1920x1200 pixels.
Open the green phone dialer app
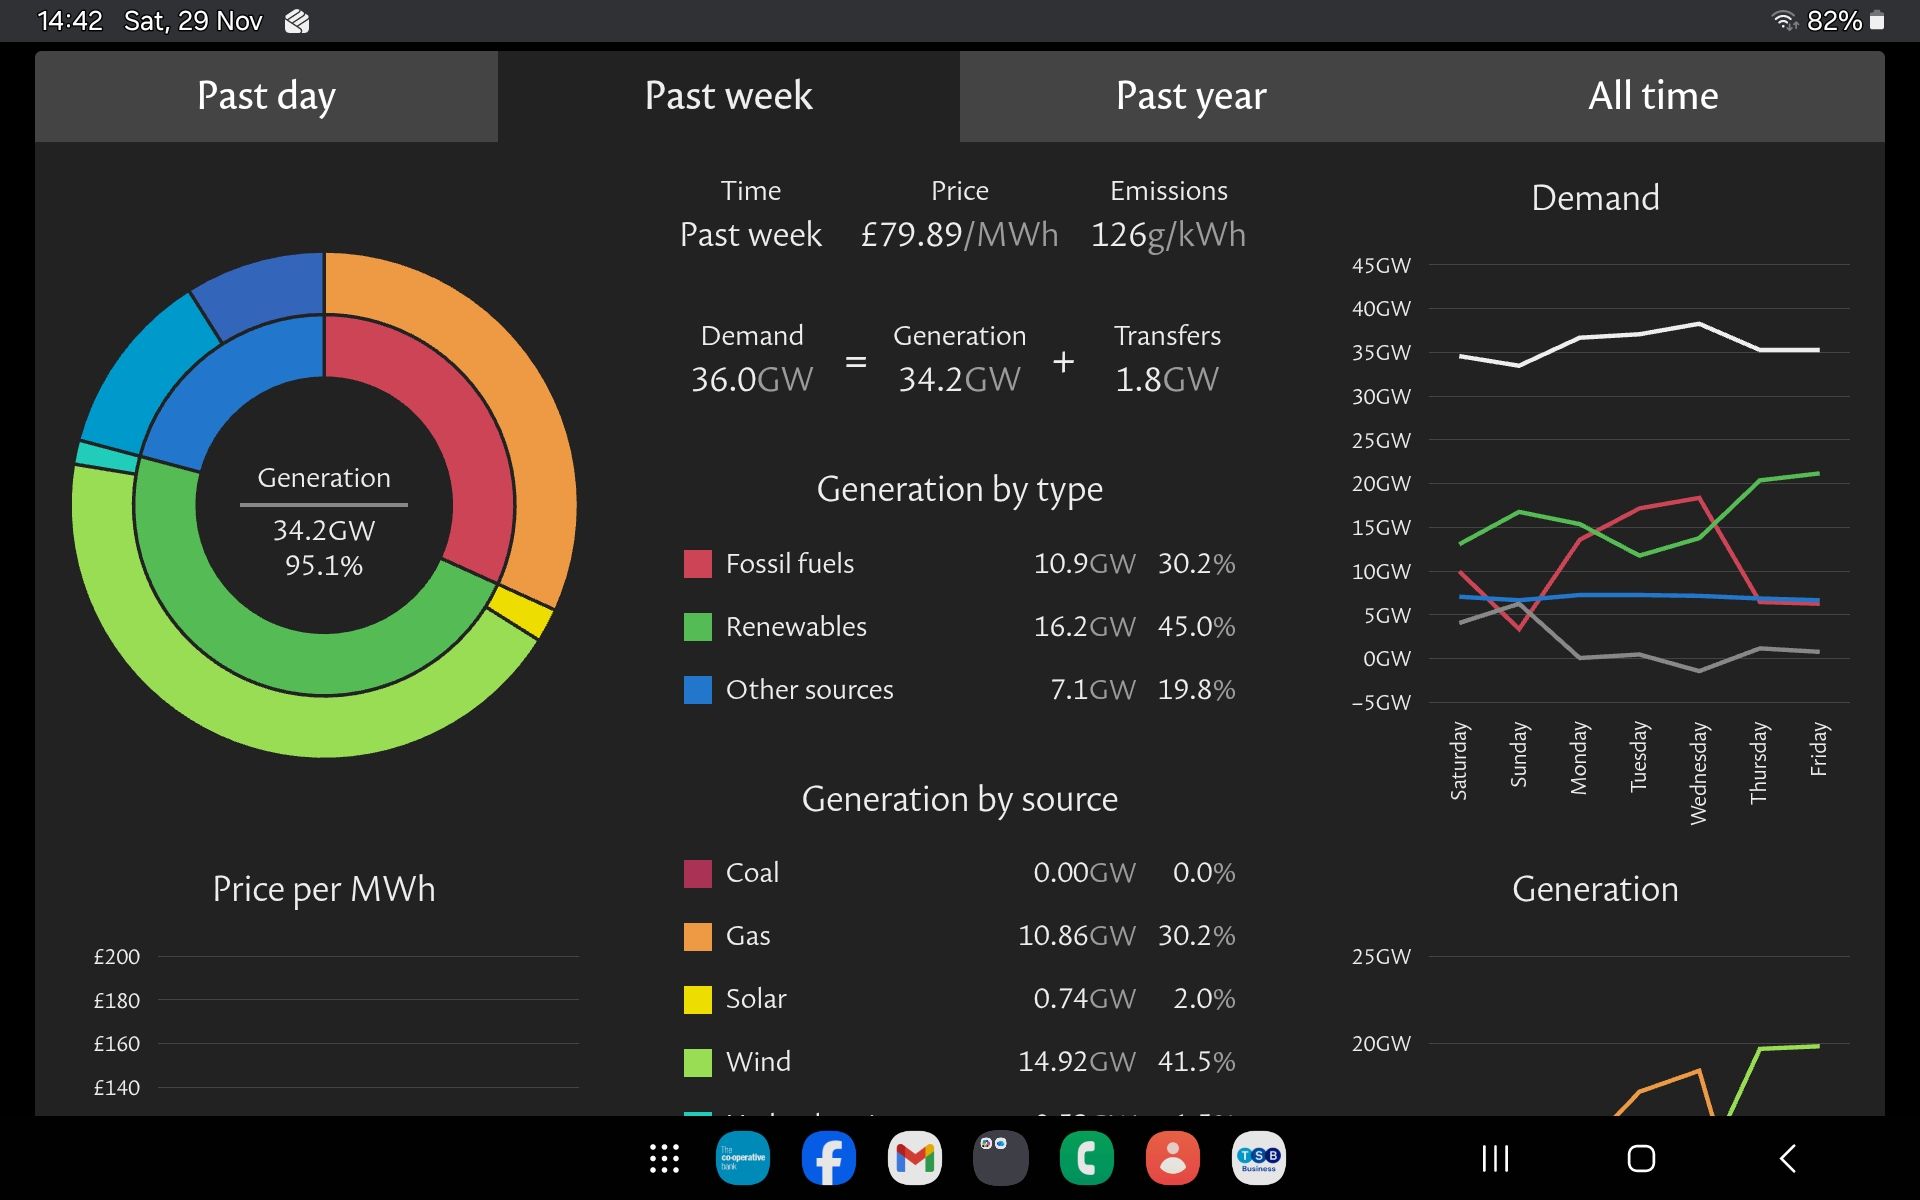pos(1086,1158)
